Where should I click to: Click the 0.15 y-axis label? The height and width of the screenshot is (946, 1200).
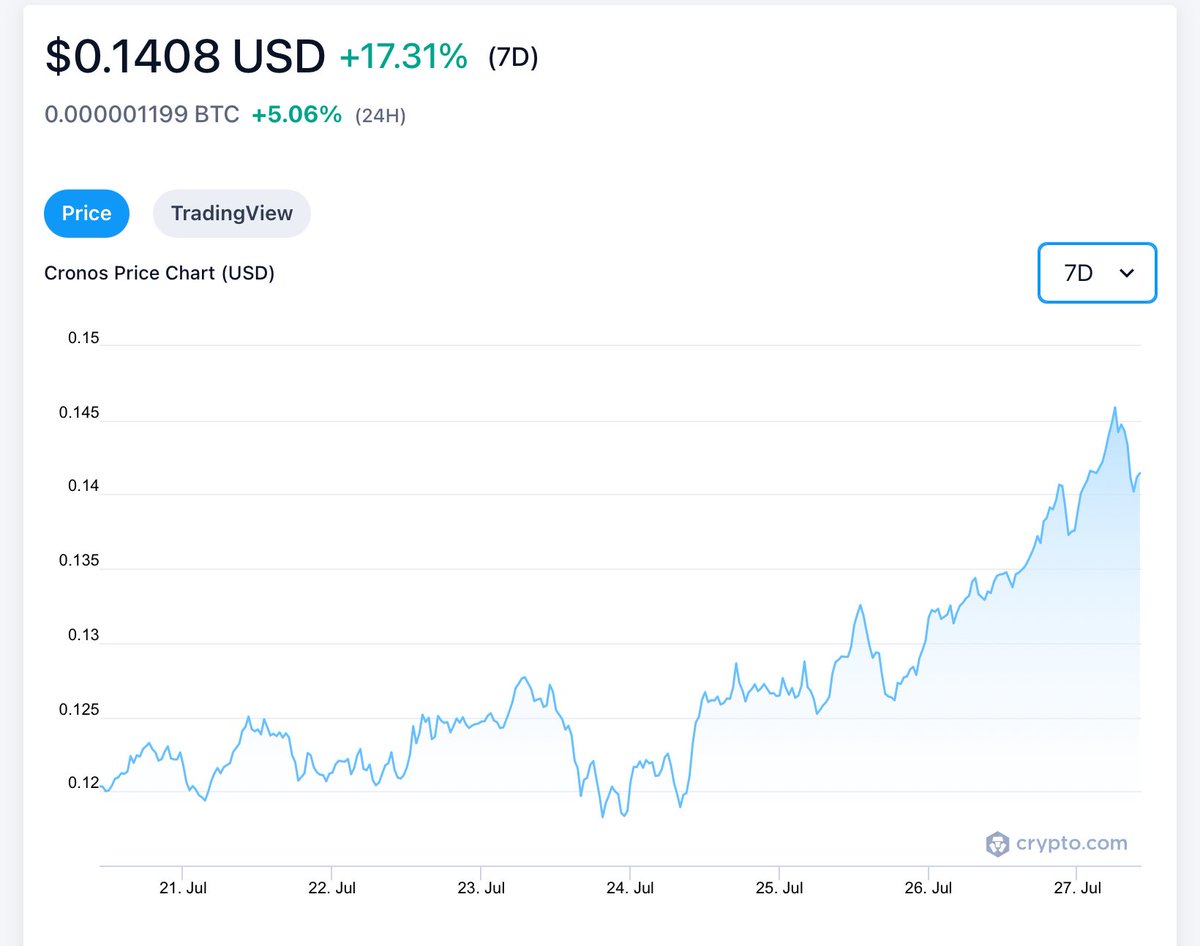click(83, 338)
